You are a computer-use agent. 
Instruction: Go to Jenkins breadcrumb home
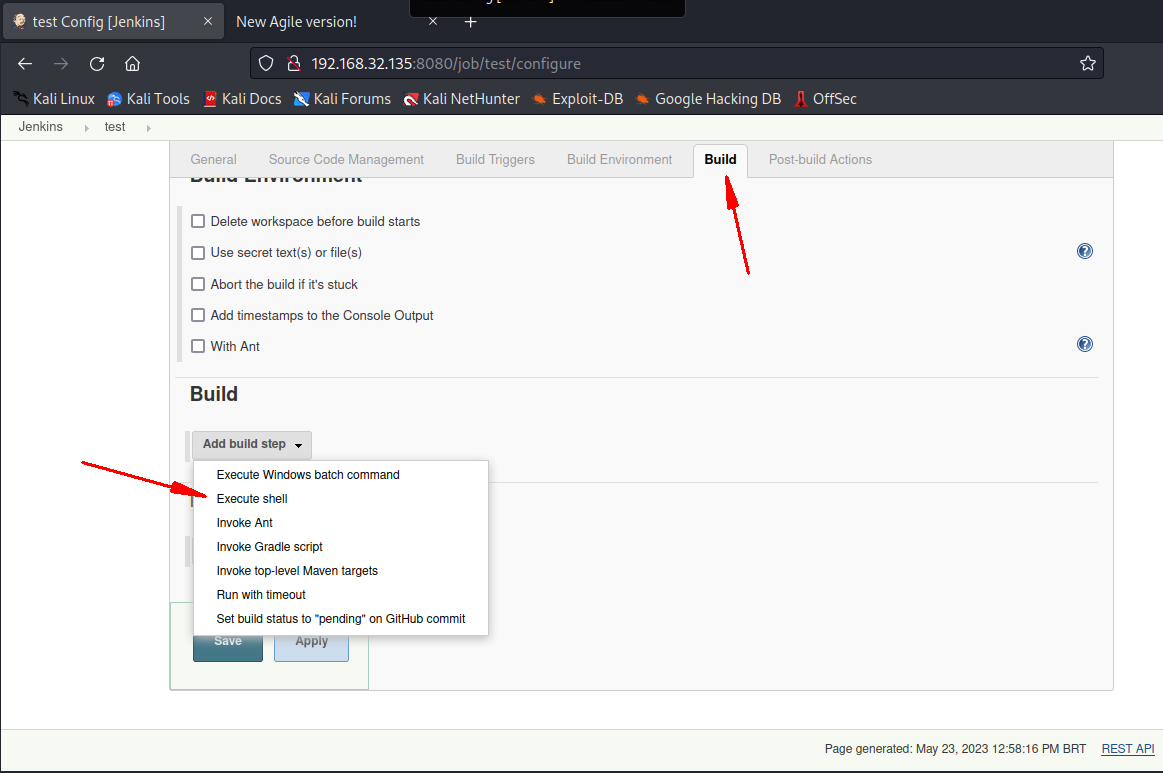point(41,127)
